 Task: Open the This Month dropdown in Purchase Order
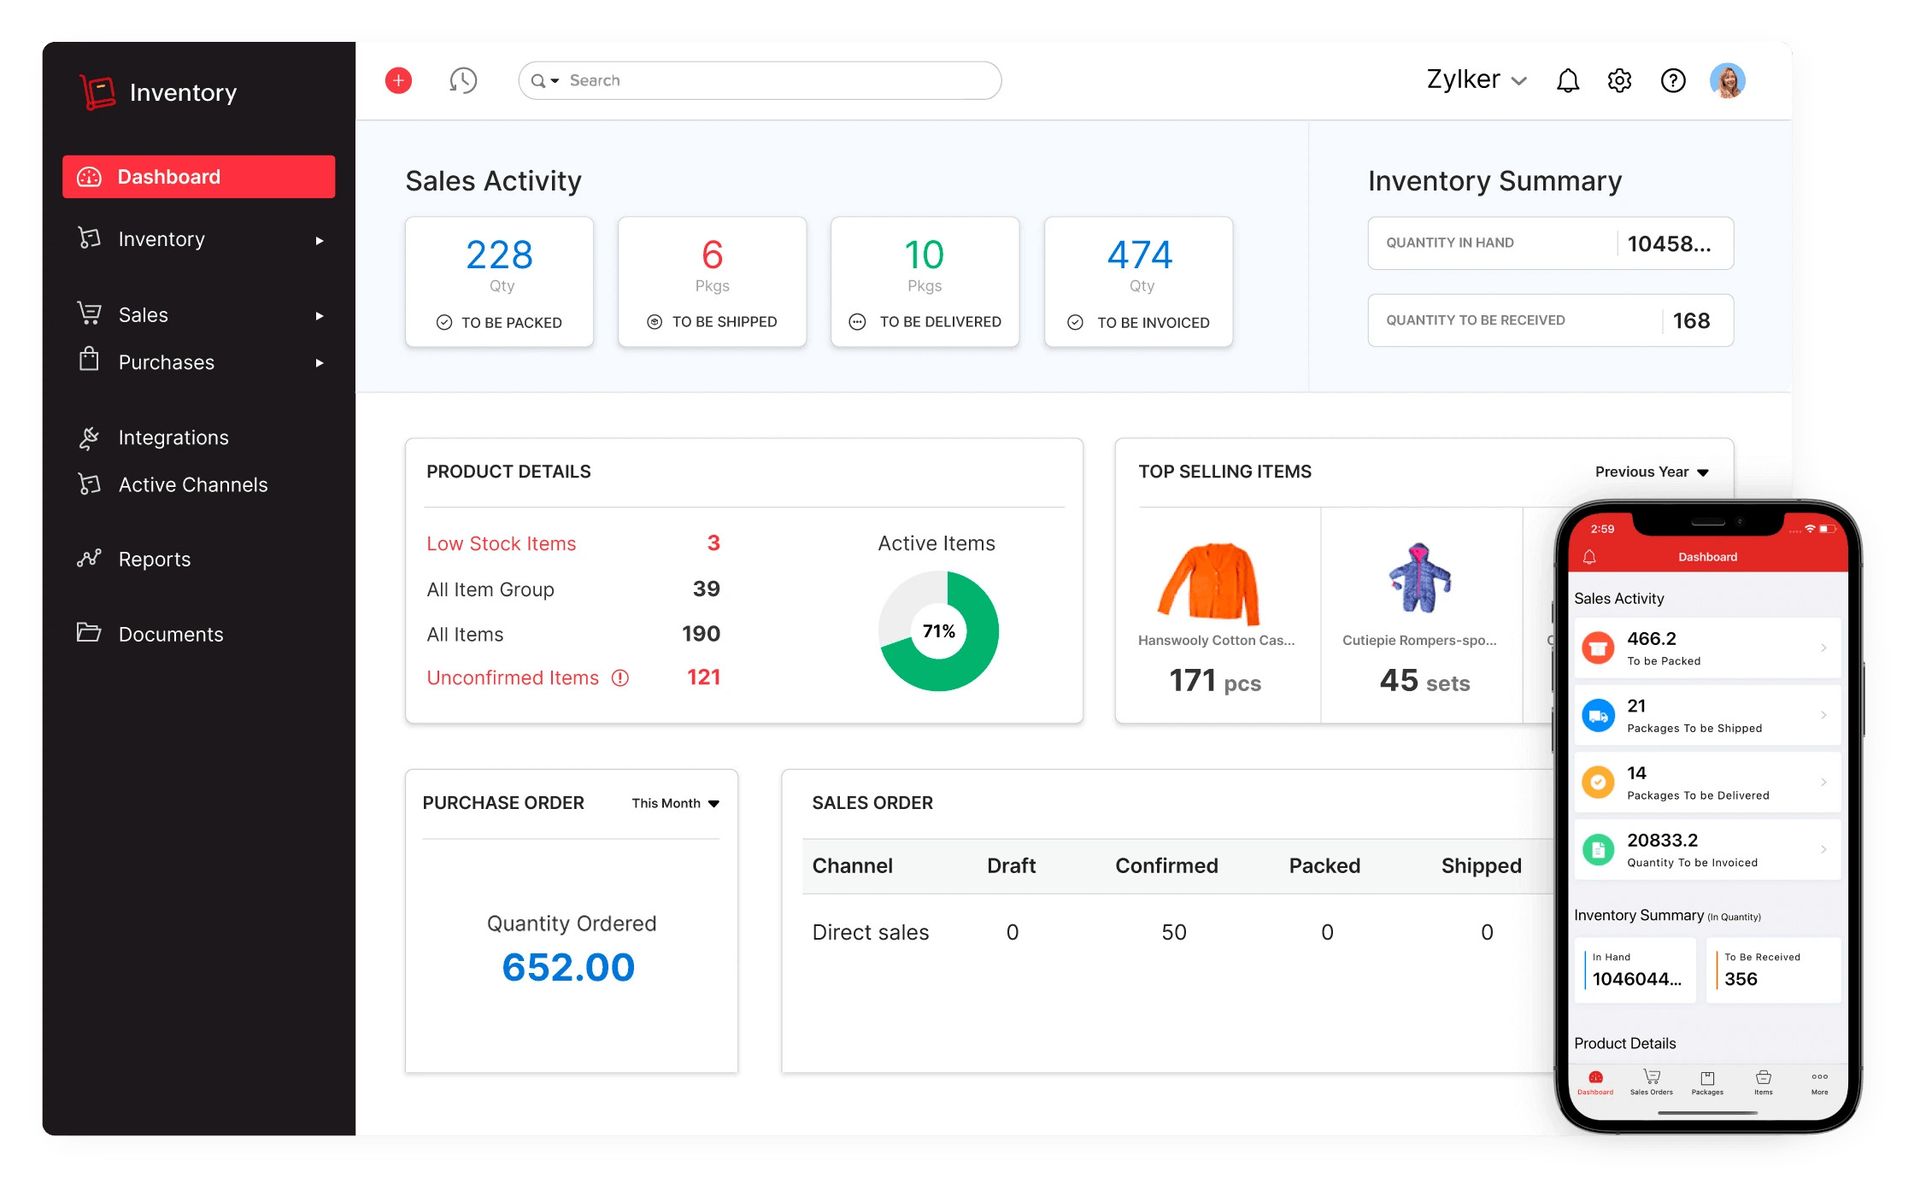click(x=673, y=802)
